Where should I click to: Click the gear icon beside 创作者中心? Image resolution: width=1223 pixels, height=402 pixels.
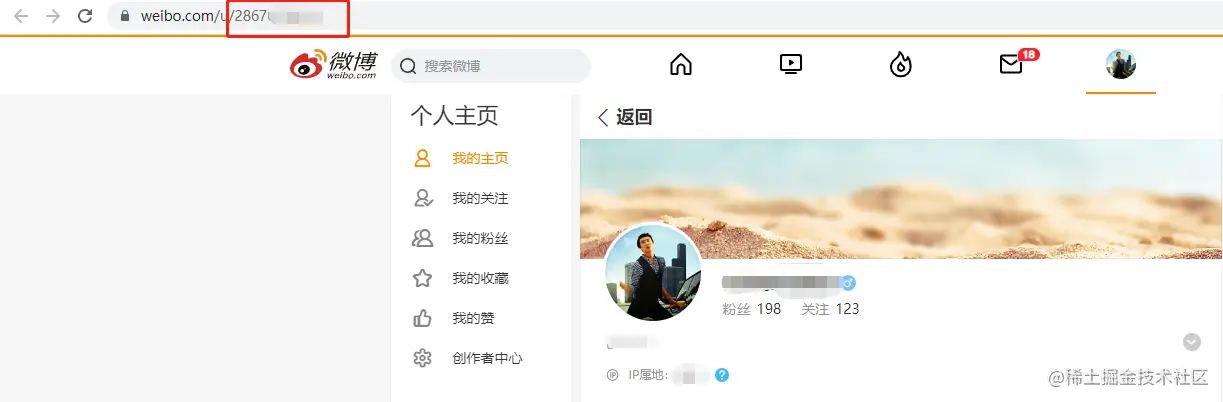(422, 358)
